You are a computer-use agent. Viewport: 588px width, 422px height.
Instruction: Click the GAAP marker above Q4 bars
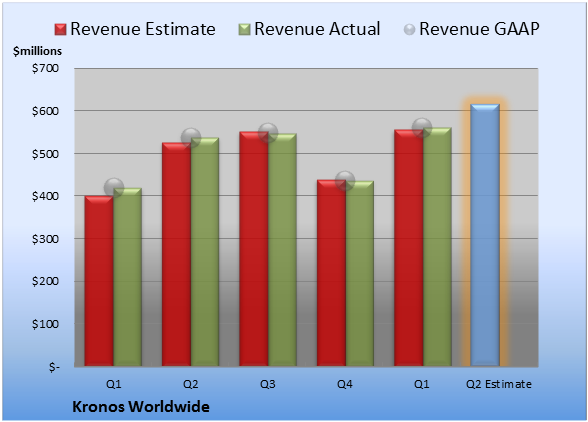[x=345, y=181]
